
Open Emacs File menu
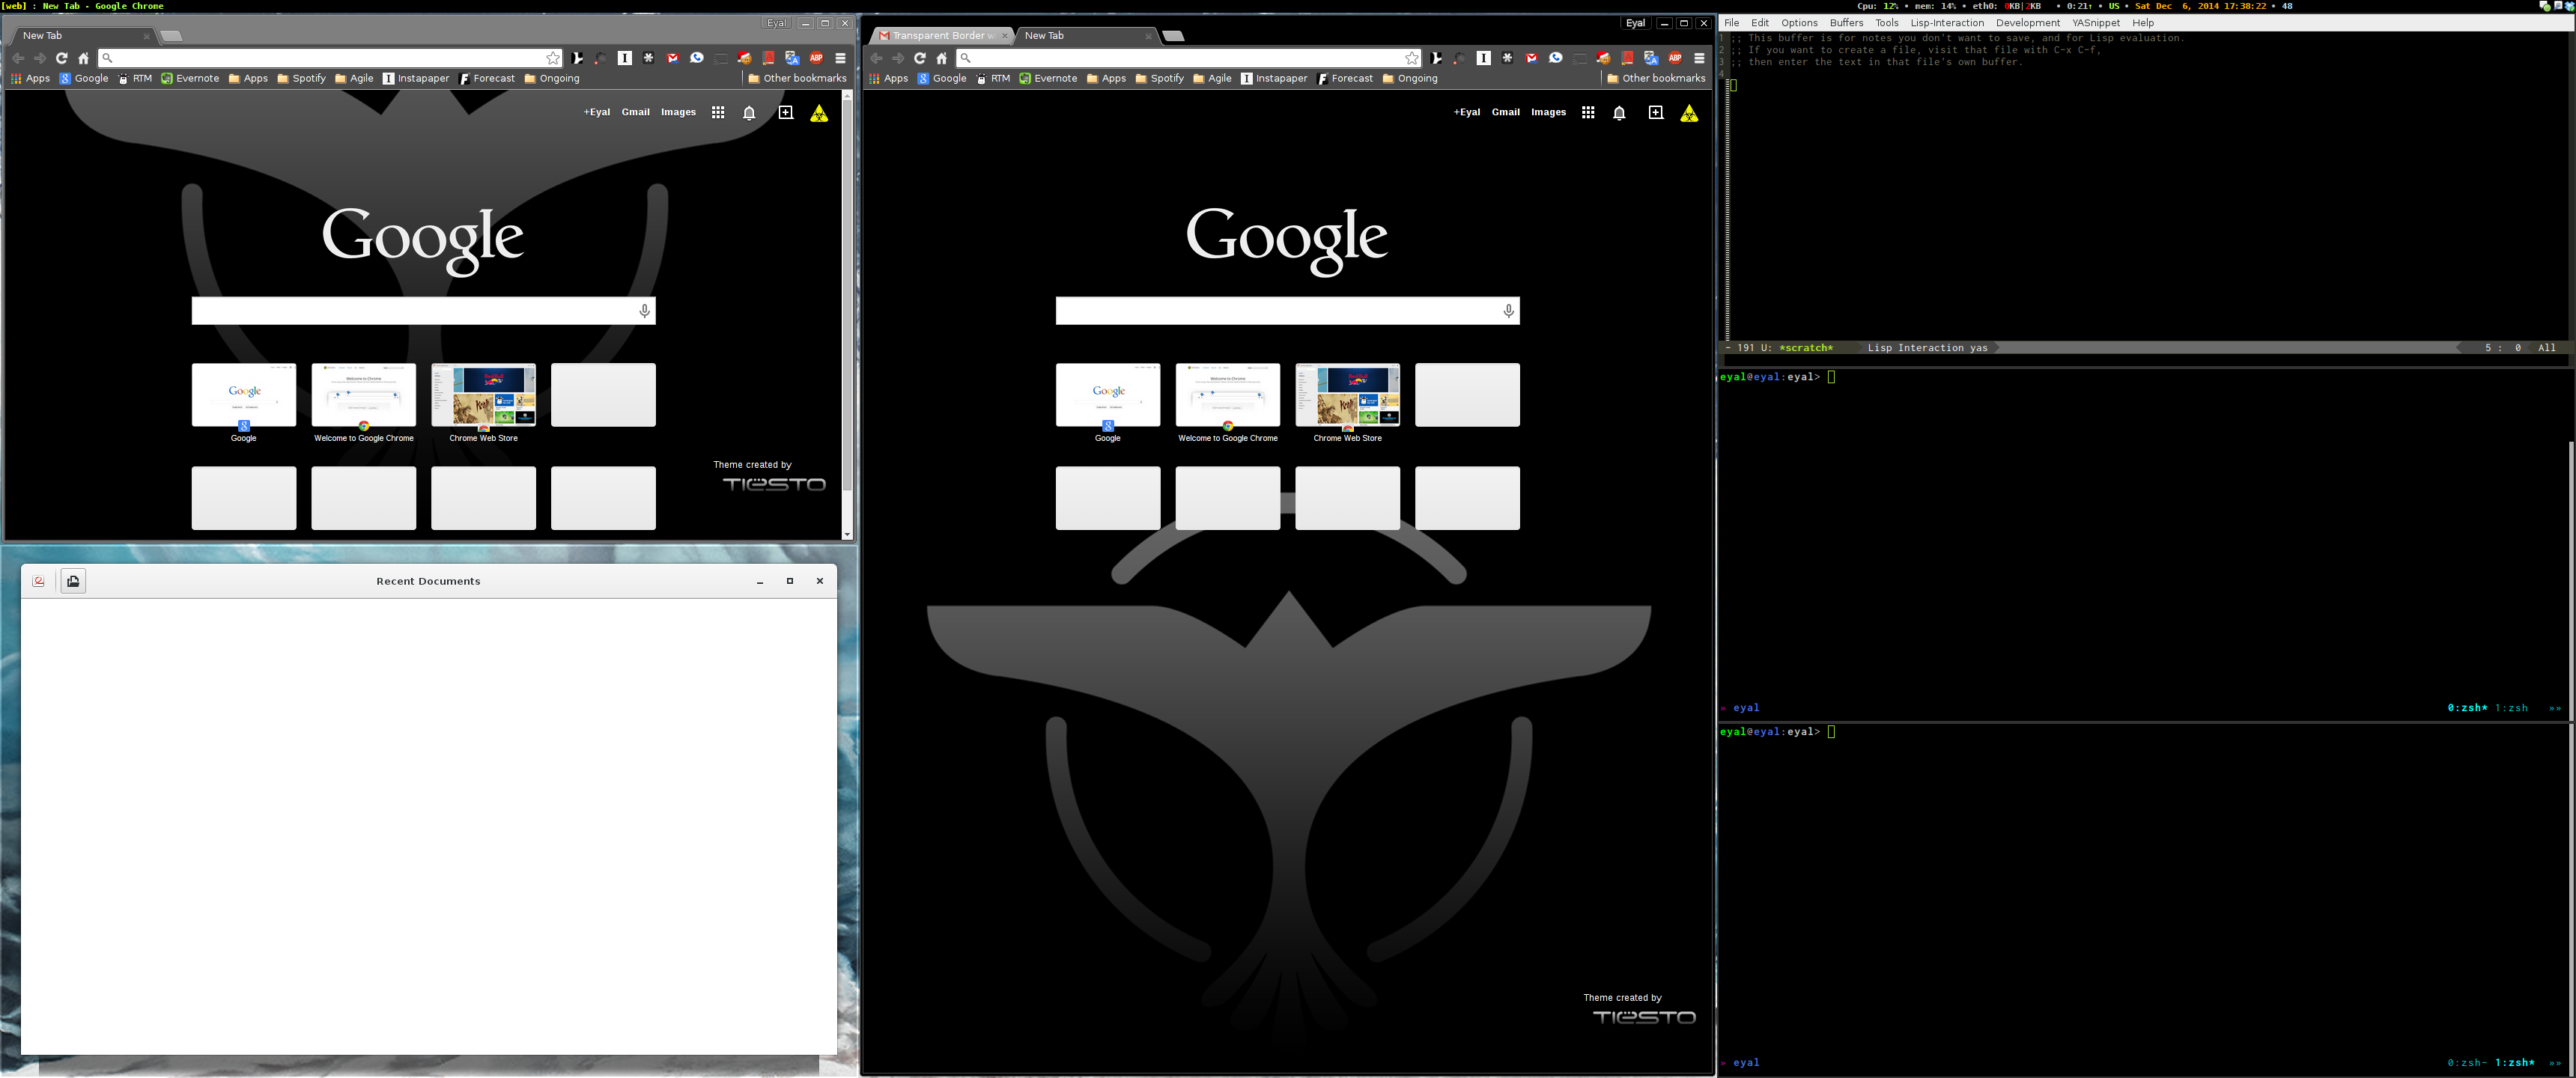coord(1732,23)
